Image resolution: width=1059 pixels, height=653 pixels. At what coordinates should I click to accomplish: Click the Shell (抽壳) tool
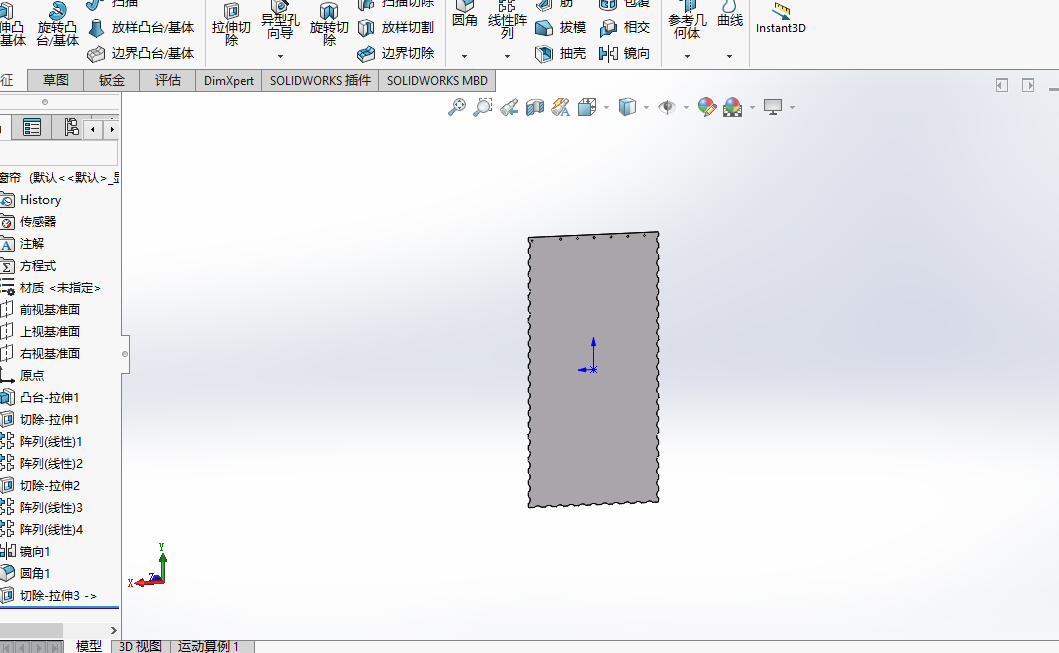(x=561, y=53)
